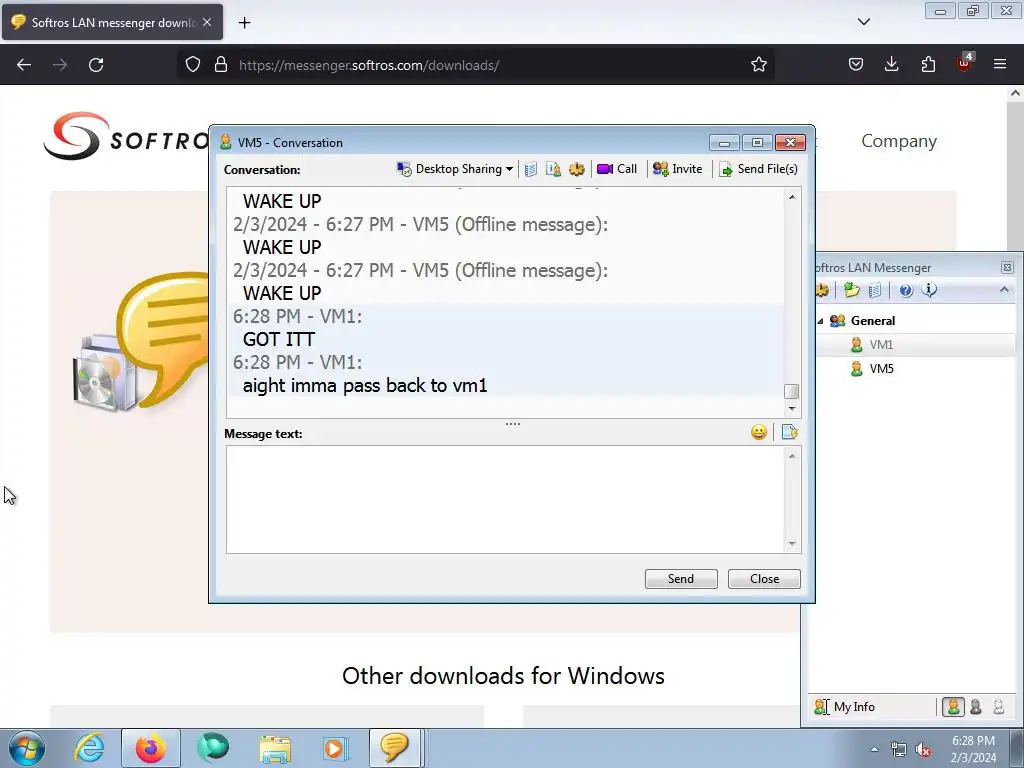1024x768 pixels.
Task: Focus the Message text input box
Action: (x=505, y=500)
